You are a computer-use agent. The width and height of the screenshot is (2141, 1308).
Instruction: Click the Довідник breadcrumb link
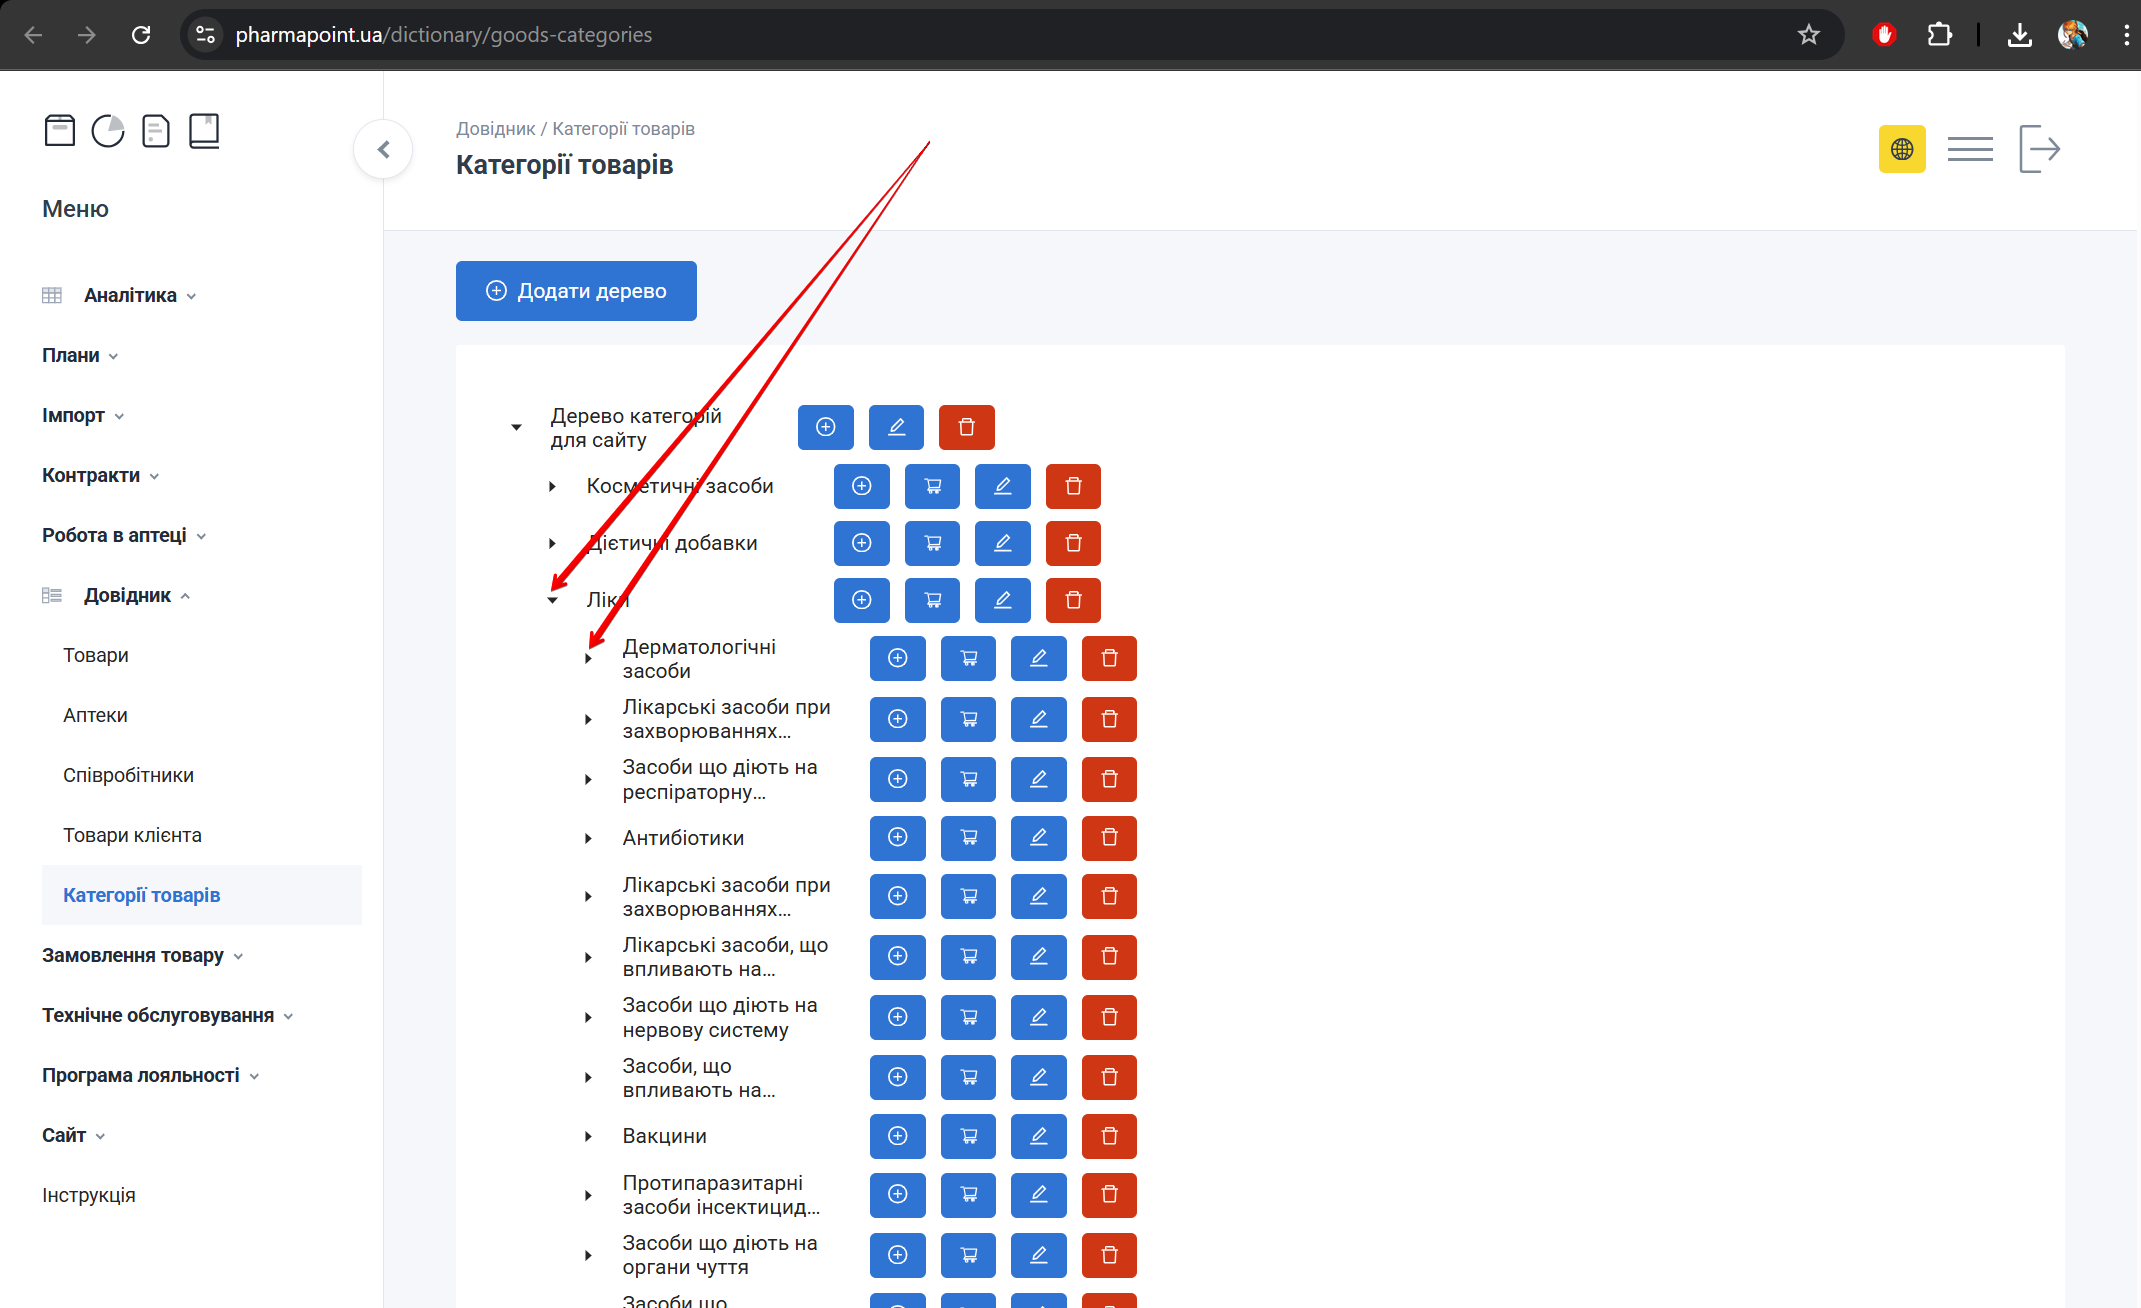(495, 129)
